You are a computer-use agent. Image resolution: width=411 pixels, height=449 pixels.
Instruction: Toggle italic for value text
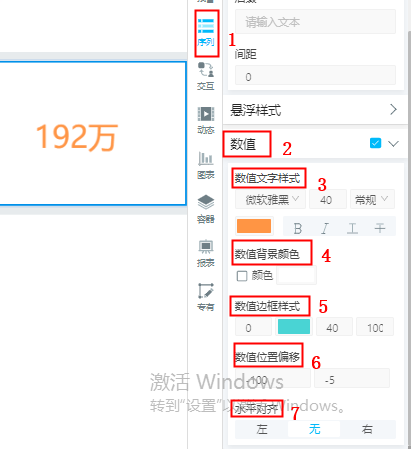coord(325,228)
